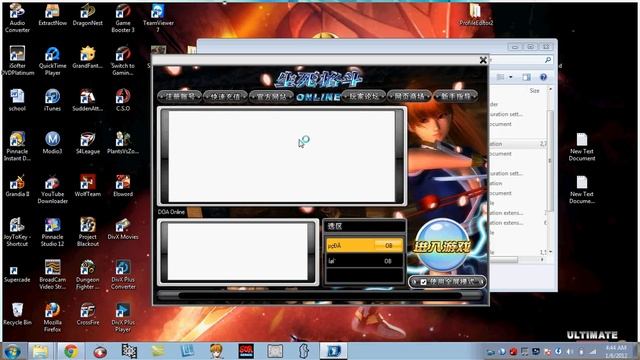Launch the DivX Plus Player icon
Screen dimensions: 640x360
[x=123, y=317]
